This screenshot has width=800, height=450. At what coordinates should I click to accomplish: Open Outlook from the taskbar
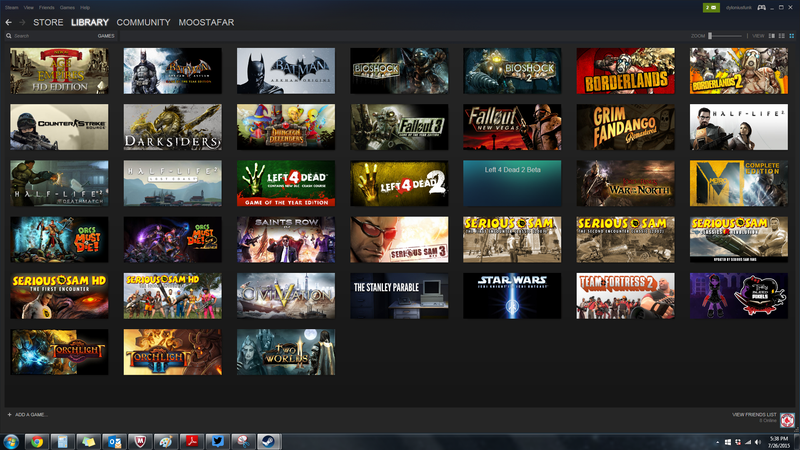coord(114,442)
